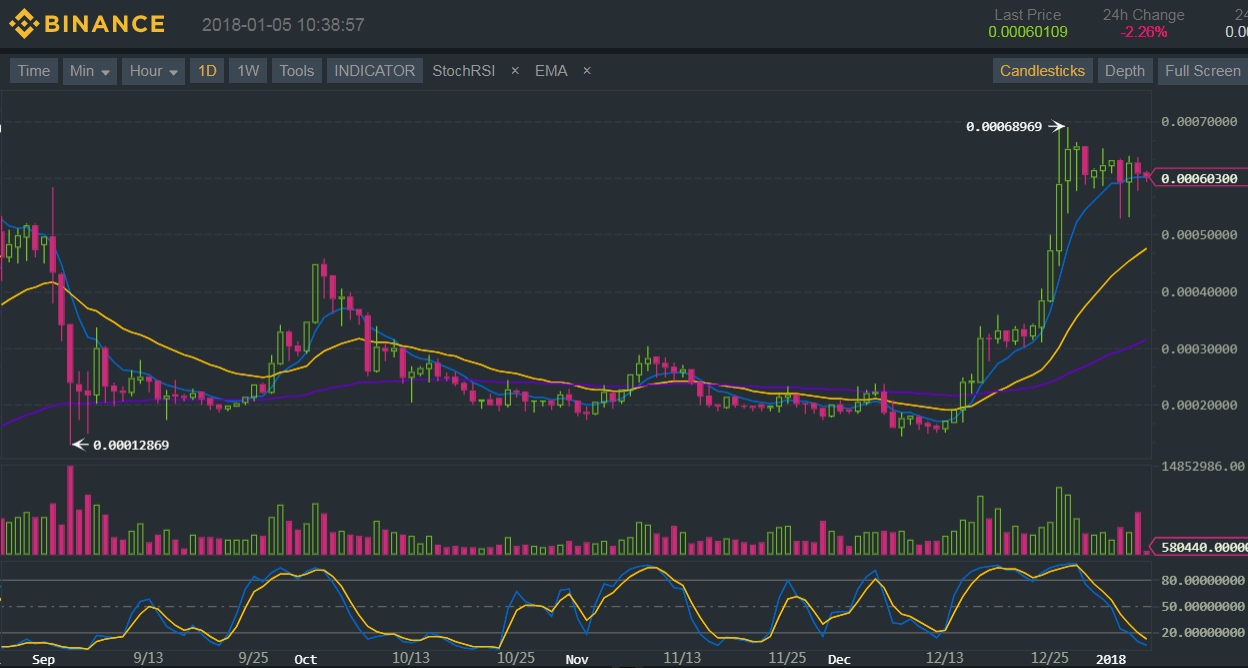
Task: Click the 12/13 date label
Action: pyautogui.click(x=944, y=659)
